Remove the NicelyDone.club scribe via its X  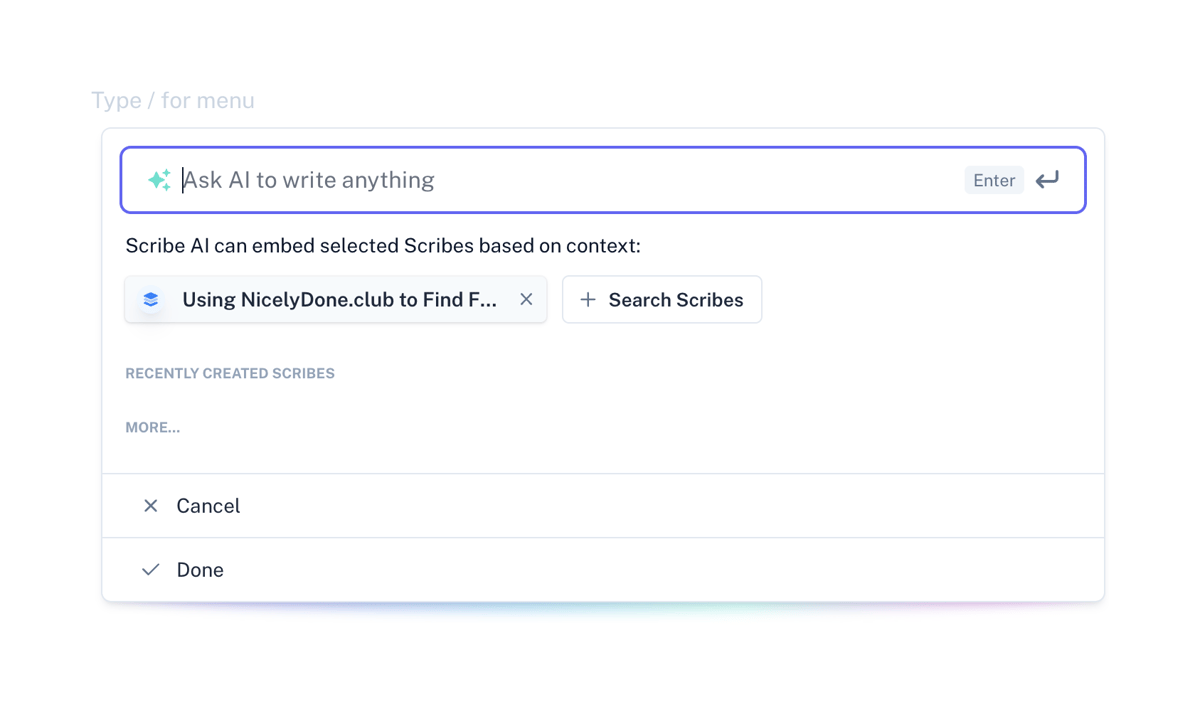(x=527, y=298)
